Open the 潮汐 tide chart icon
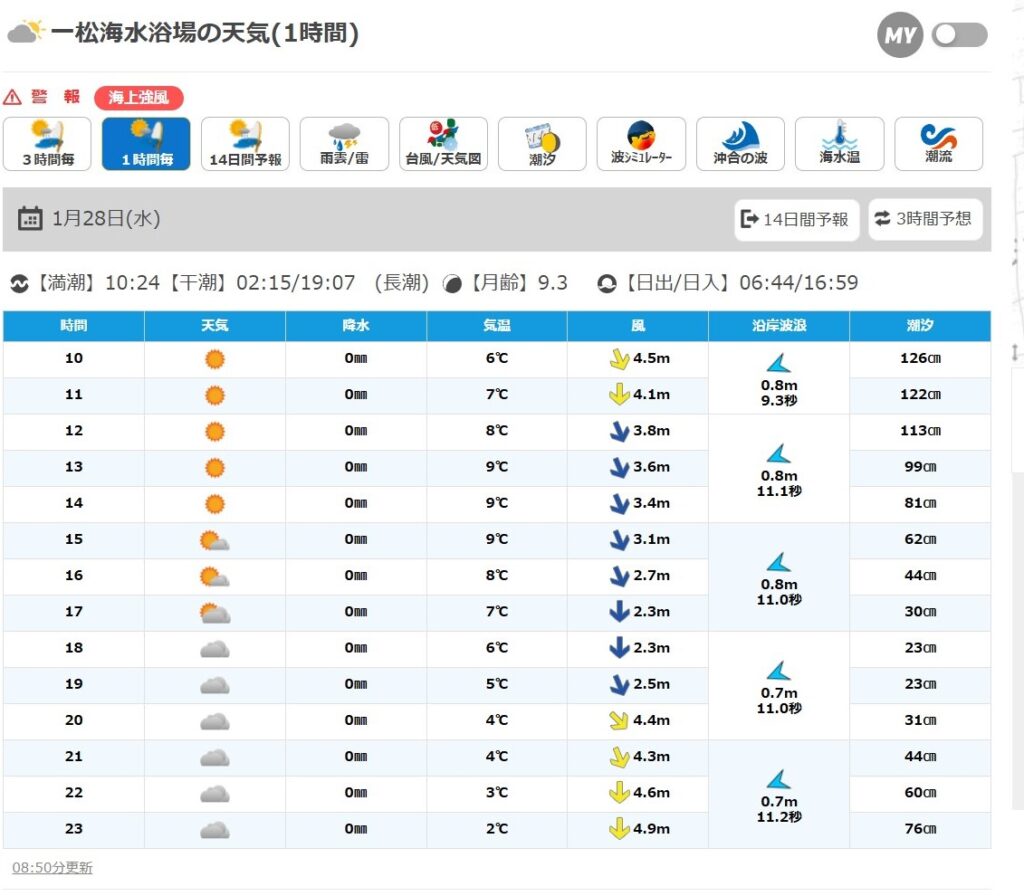 tap(542, 144)
